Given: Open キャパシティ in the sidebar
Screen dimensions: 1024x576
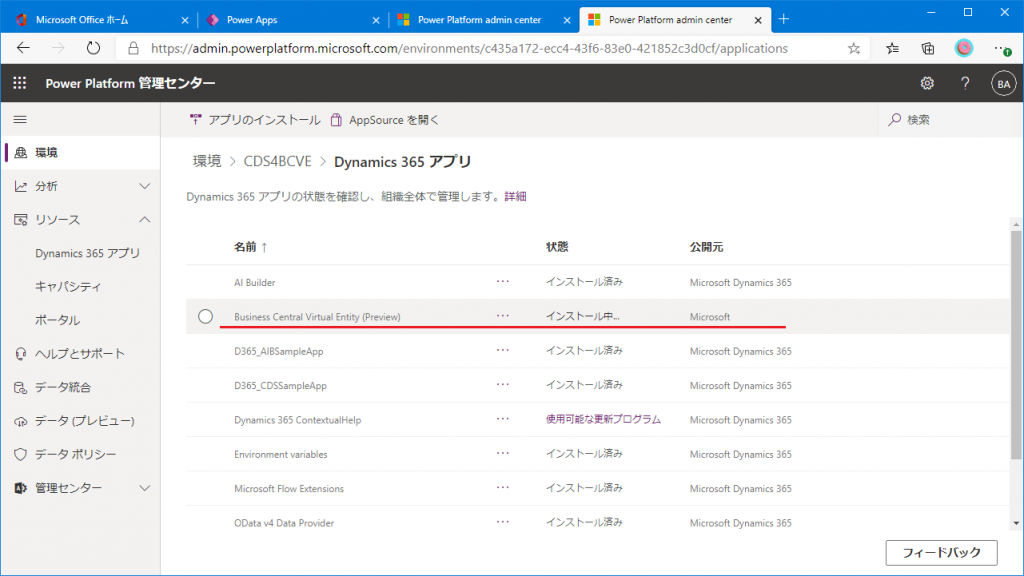Looking at the screenshot, I should tap(68, 287).
